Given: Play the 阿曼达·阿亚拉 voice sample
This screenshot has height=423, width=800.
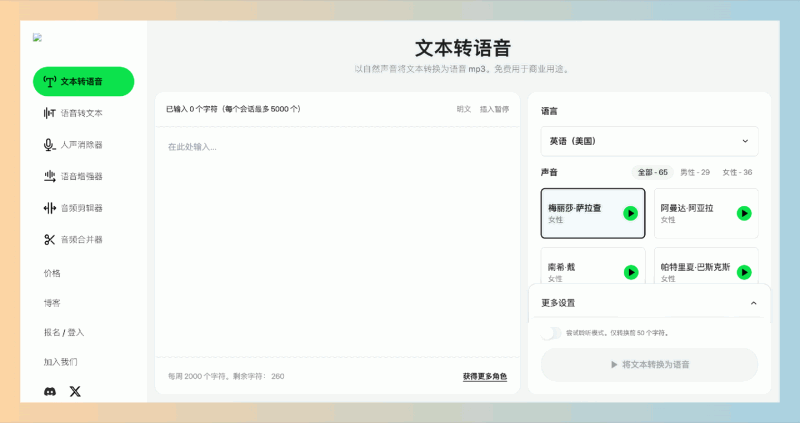Looking at the screenshot, I should [744, 213].
